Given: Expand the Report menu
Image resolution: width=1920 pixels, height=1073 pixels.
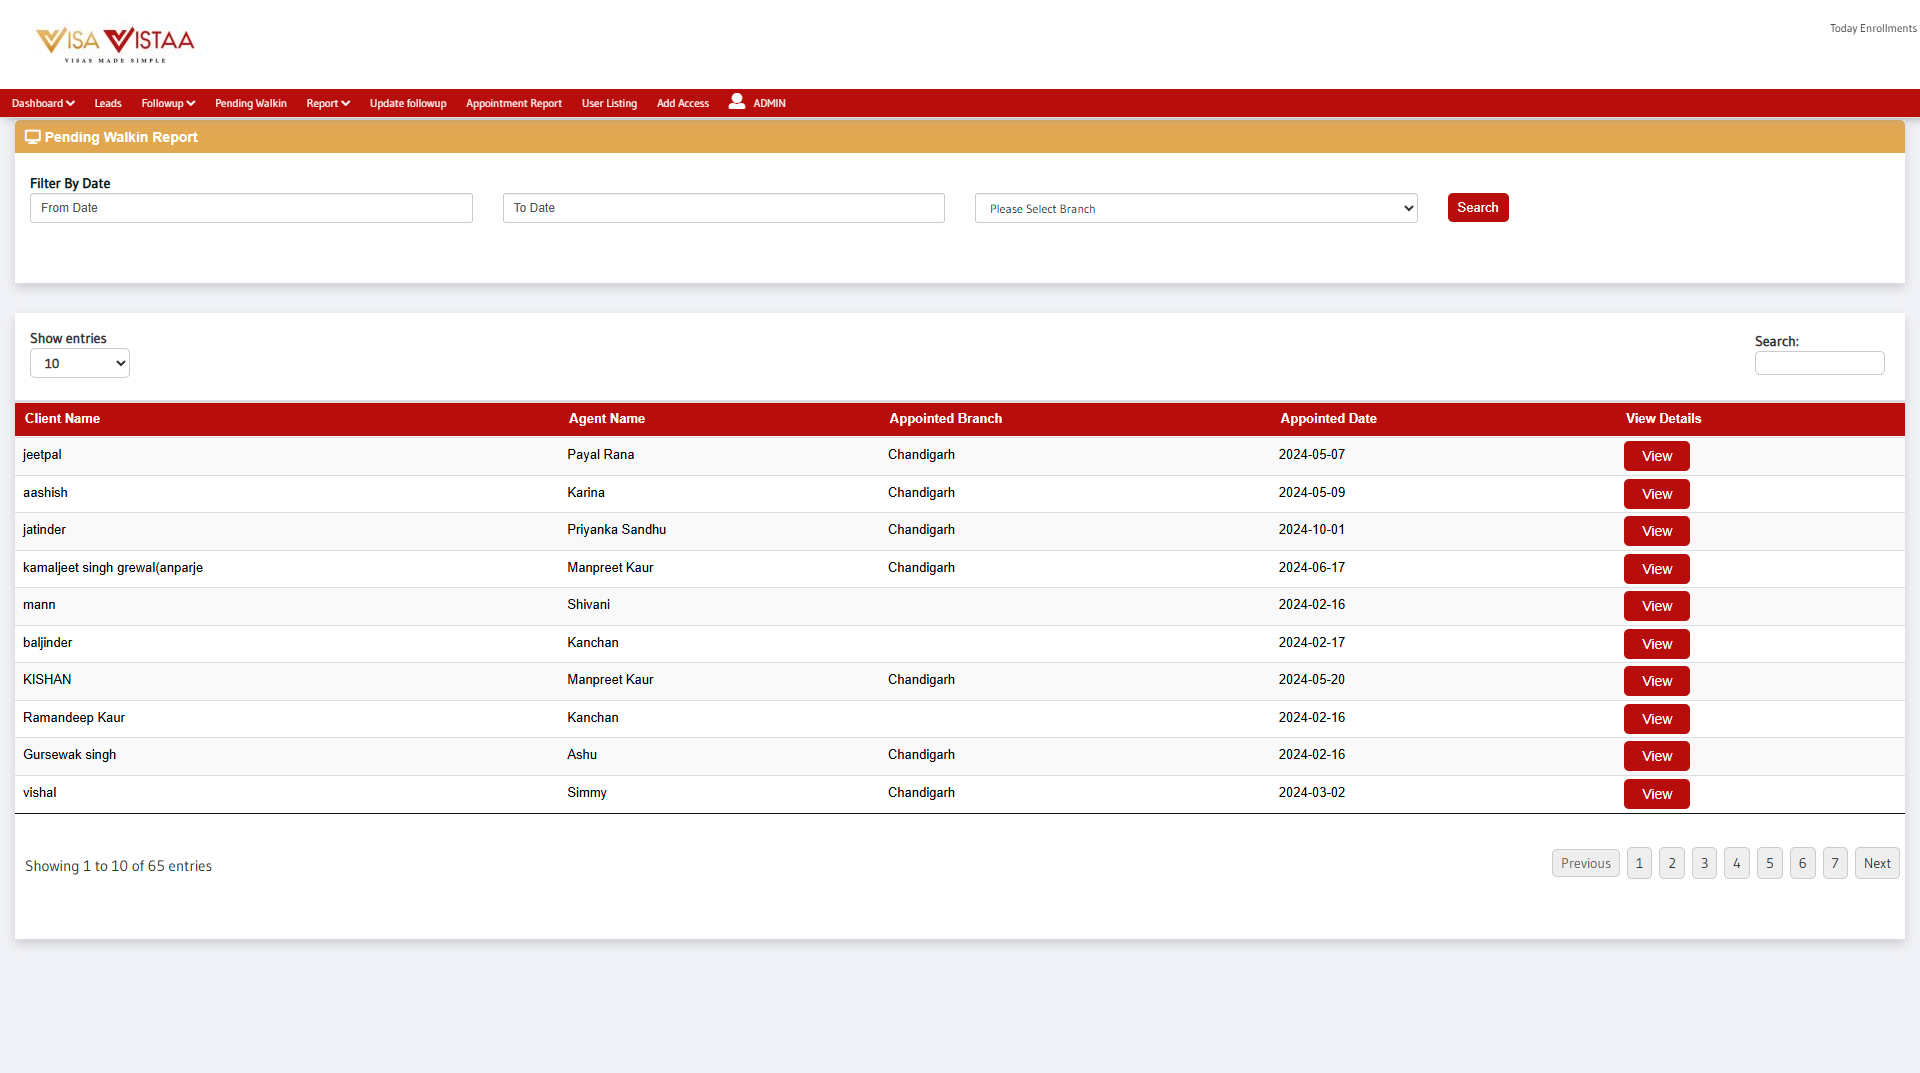Looking at the screenshot, I should 328,103.
